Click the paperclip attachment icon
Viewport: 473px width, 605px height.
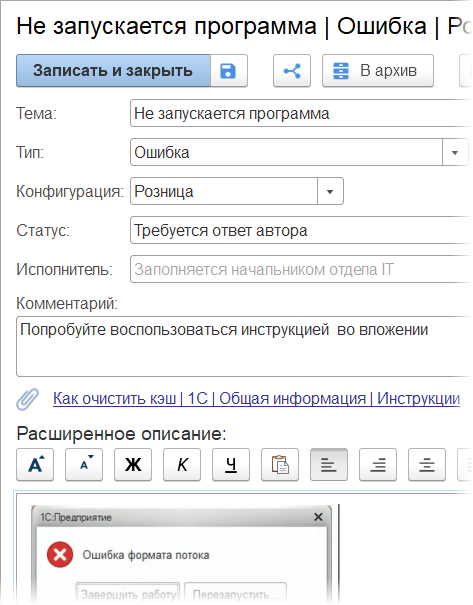click(27, 399)
